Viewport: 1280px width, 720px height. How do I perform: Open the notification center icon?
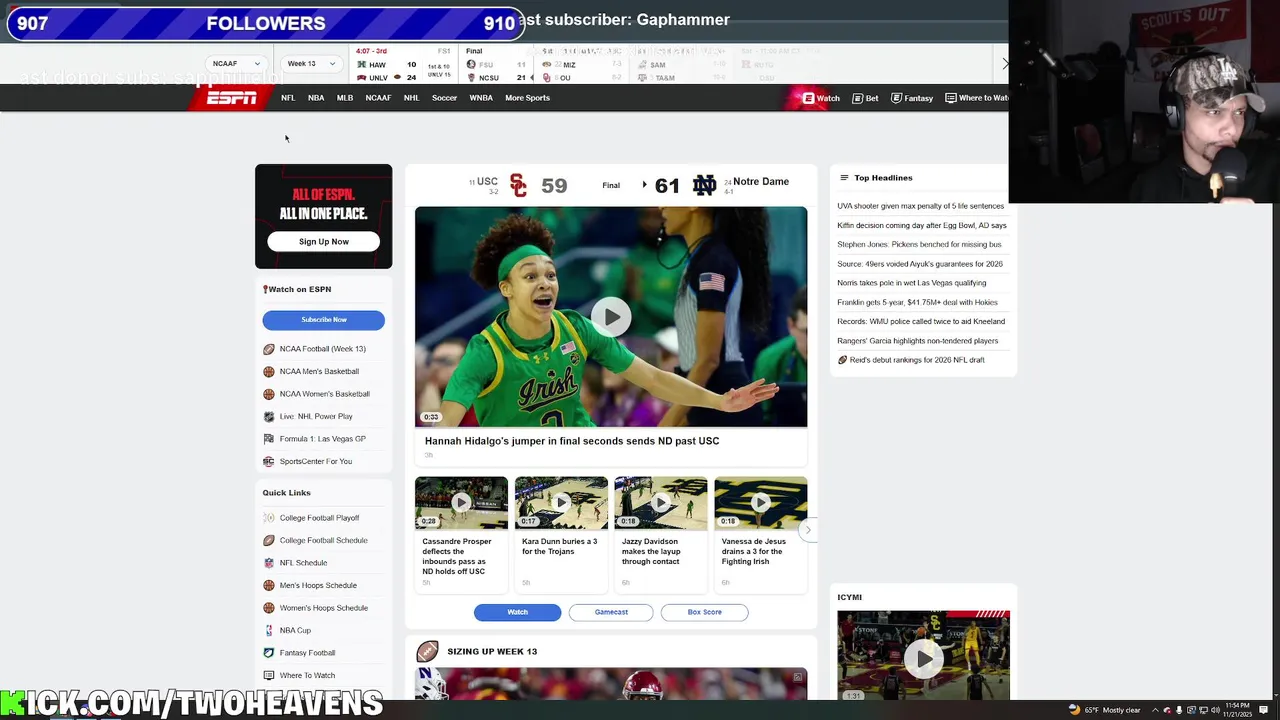[1263, 710]
